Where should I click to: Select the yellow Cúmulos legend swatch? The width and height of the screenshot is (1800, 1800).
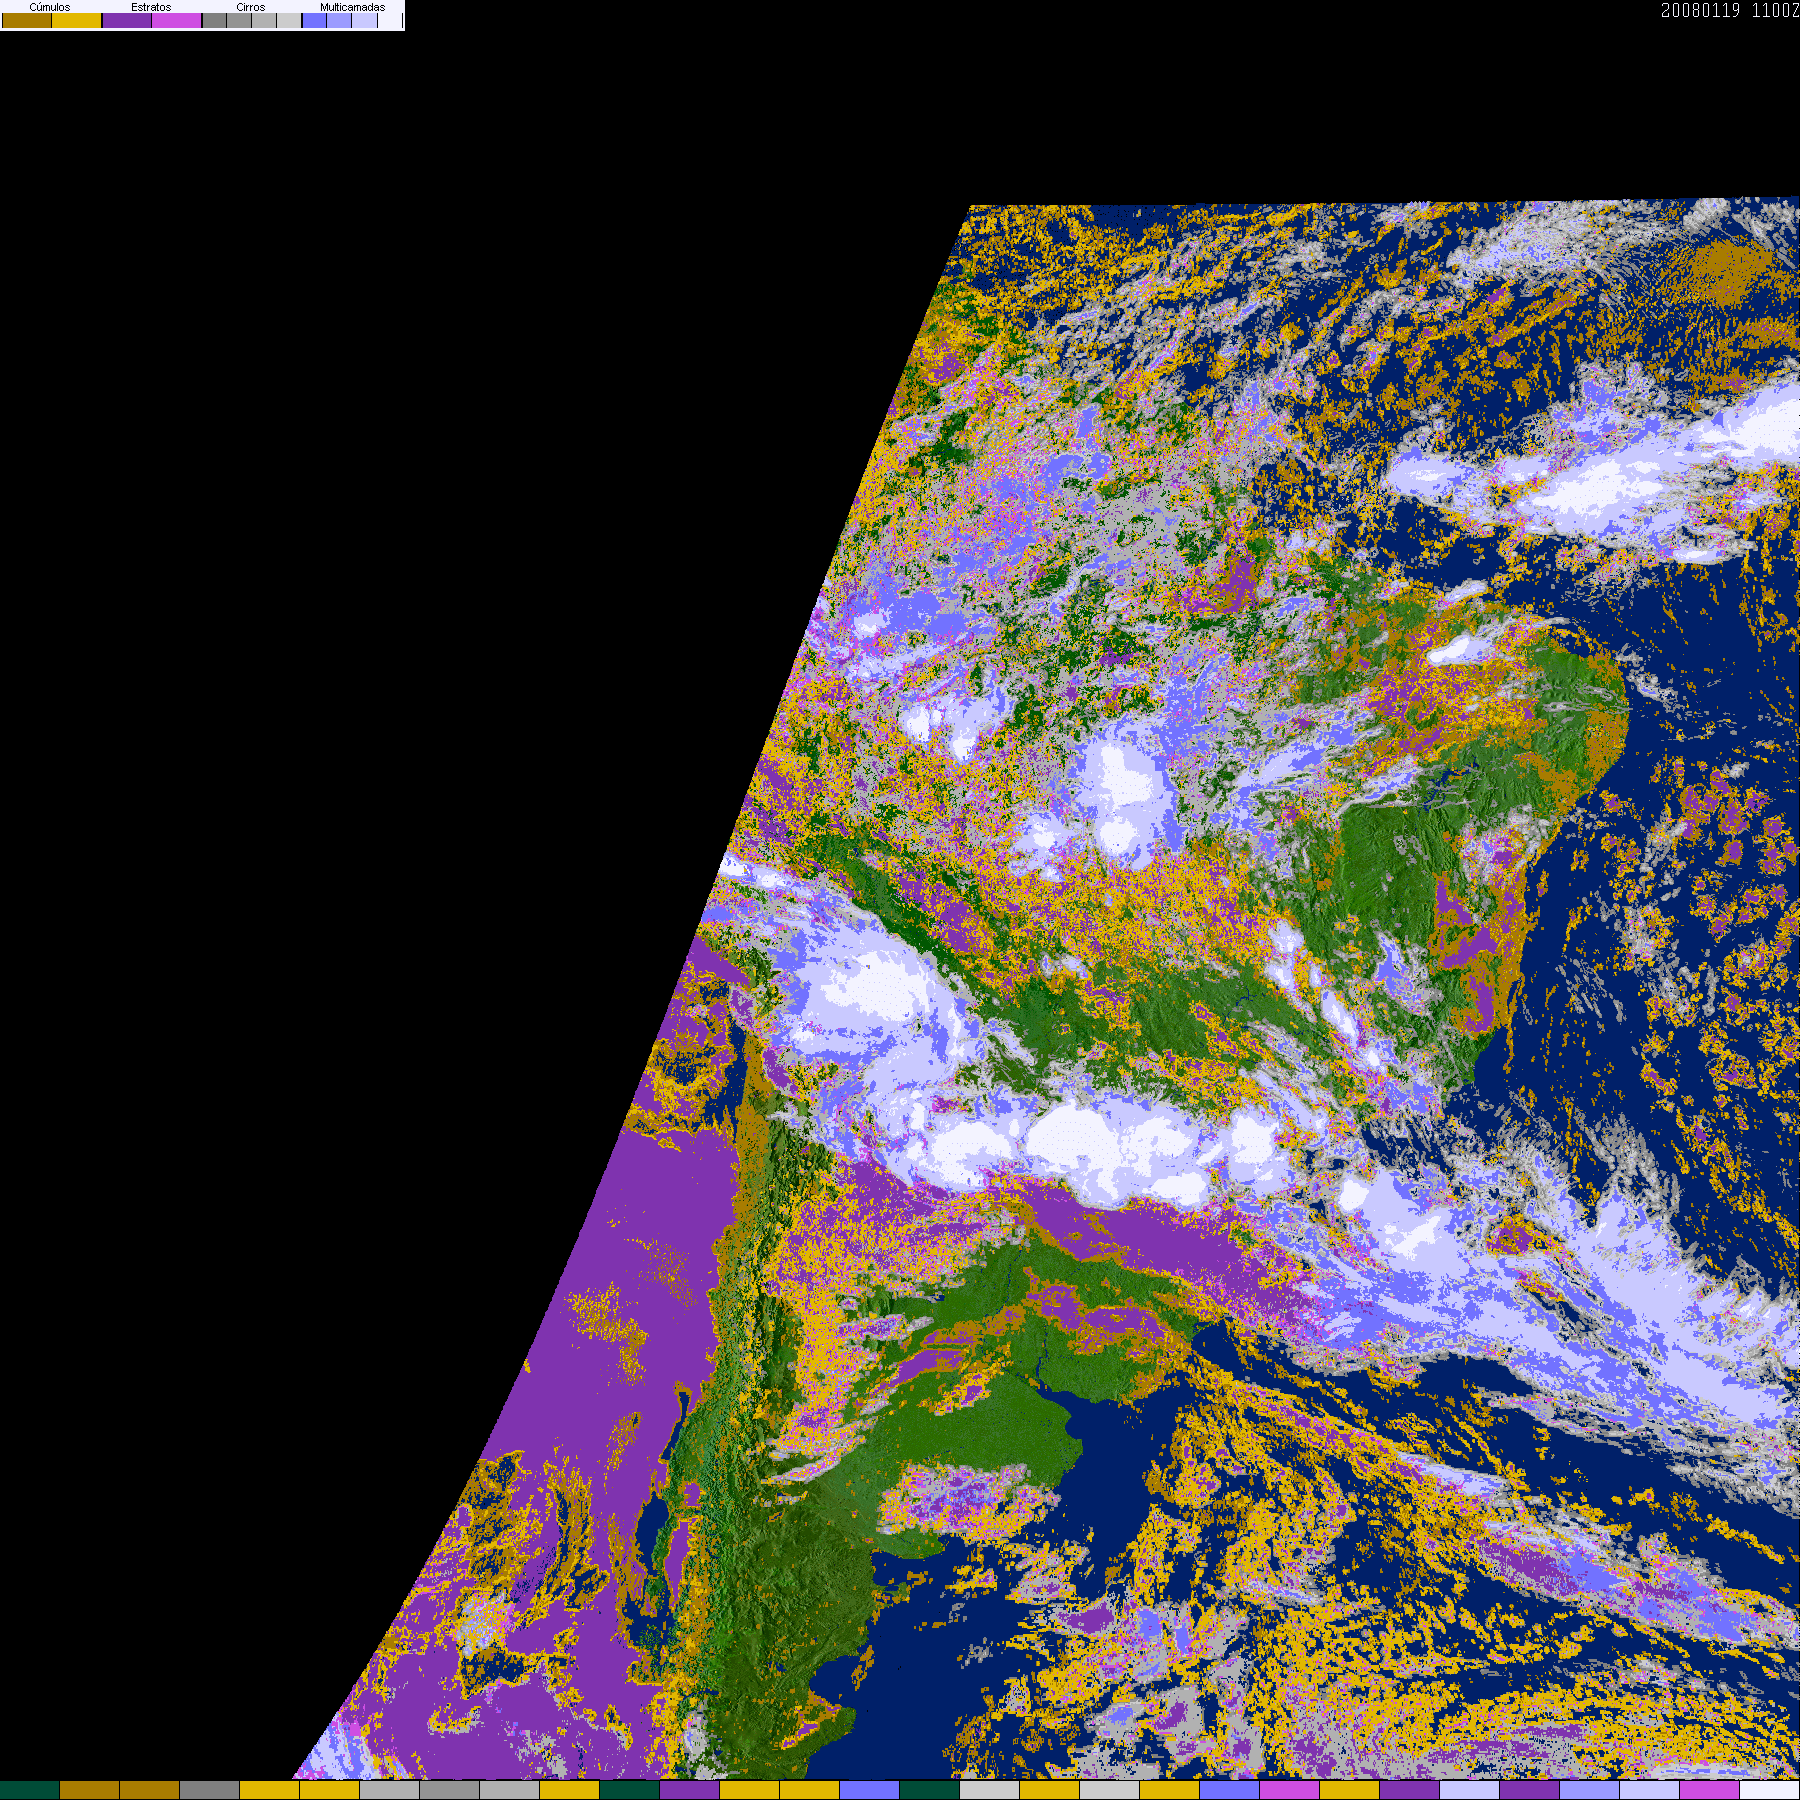pyautogui.click(x=77, y=21)
